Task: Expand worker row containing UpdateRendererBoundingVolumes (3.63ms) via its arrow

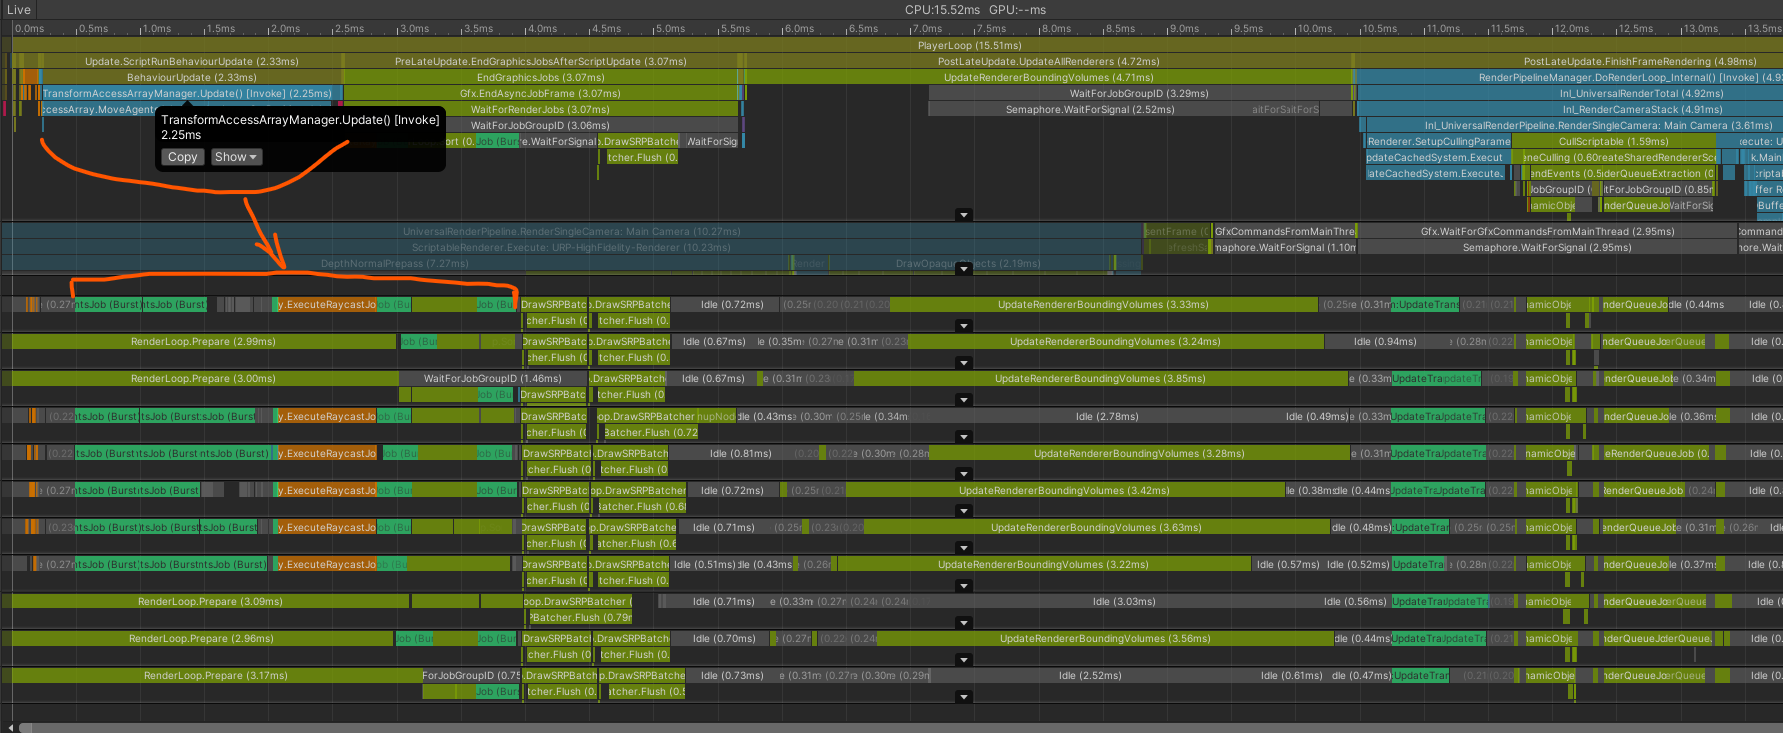Action: coord(963,548)
